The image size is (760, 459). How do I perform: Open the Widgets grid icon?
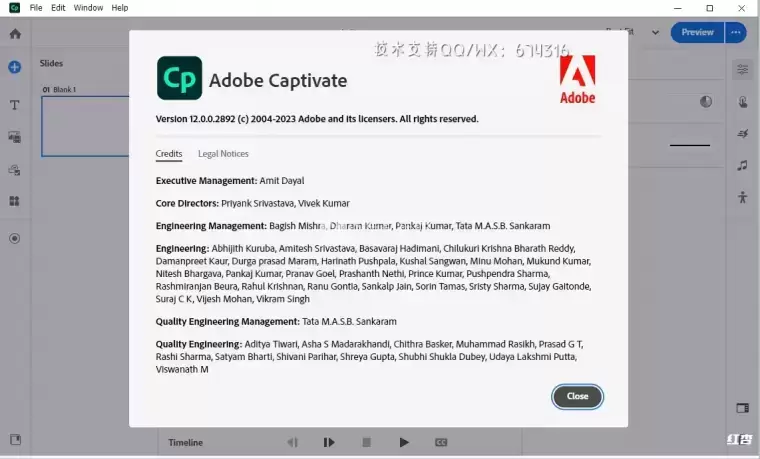click(x=15, y=201)
